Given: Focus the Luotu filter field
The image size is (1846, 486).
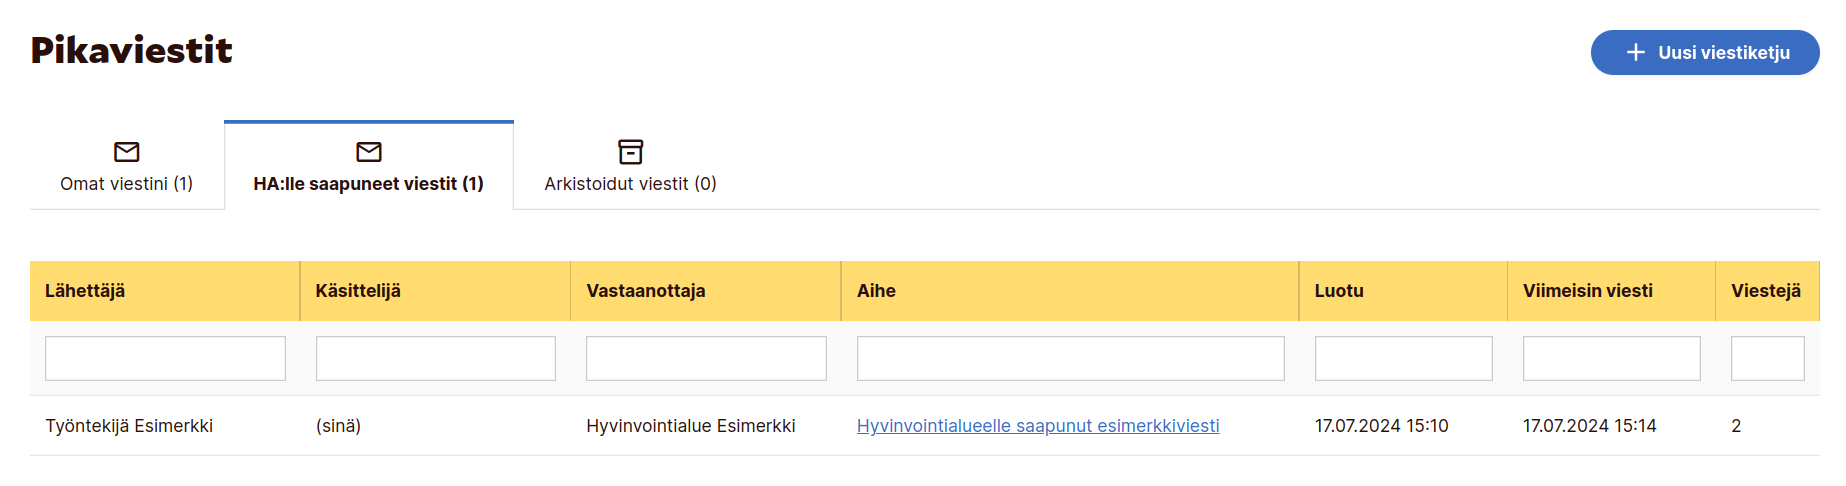Looking at the screenshot, I should tap(1403, 358).
